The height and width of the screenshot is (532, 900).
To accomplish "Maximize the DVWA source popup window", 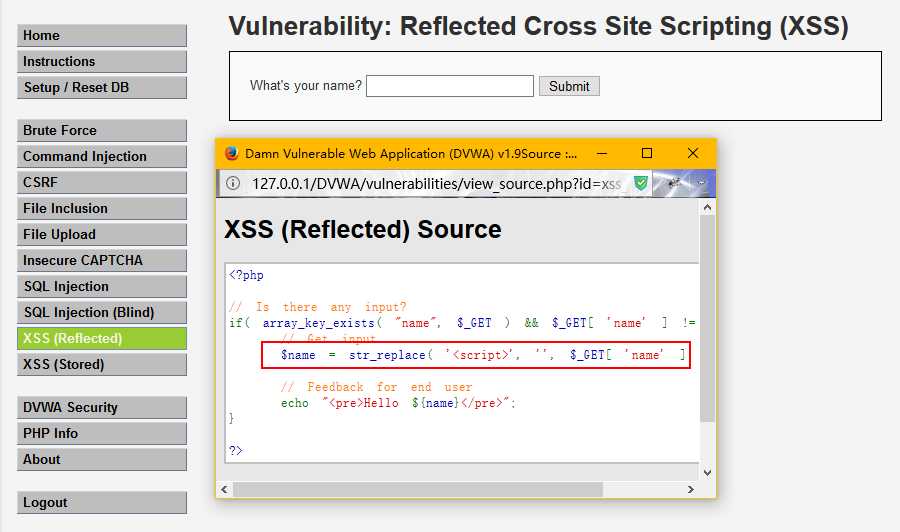I will [647, 153].
